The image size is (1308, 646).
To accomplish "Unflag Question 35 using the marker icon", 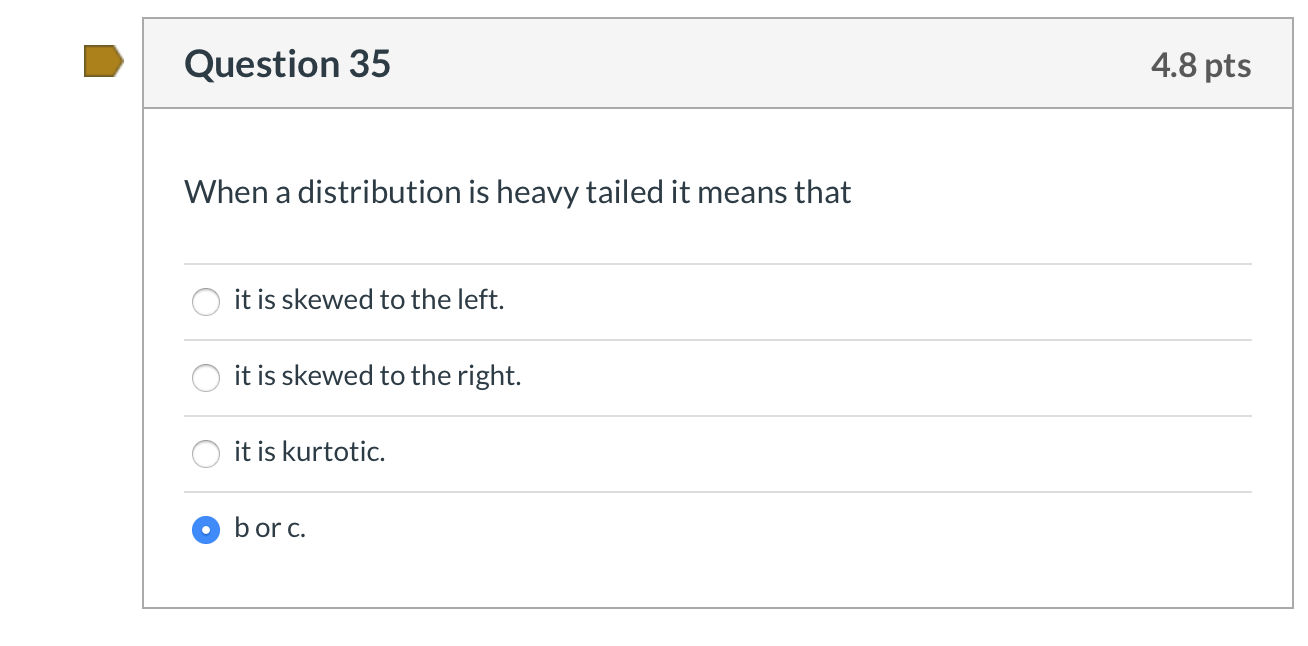I will (x=104, y=61).
